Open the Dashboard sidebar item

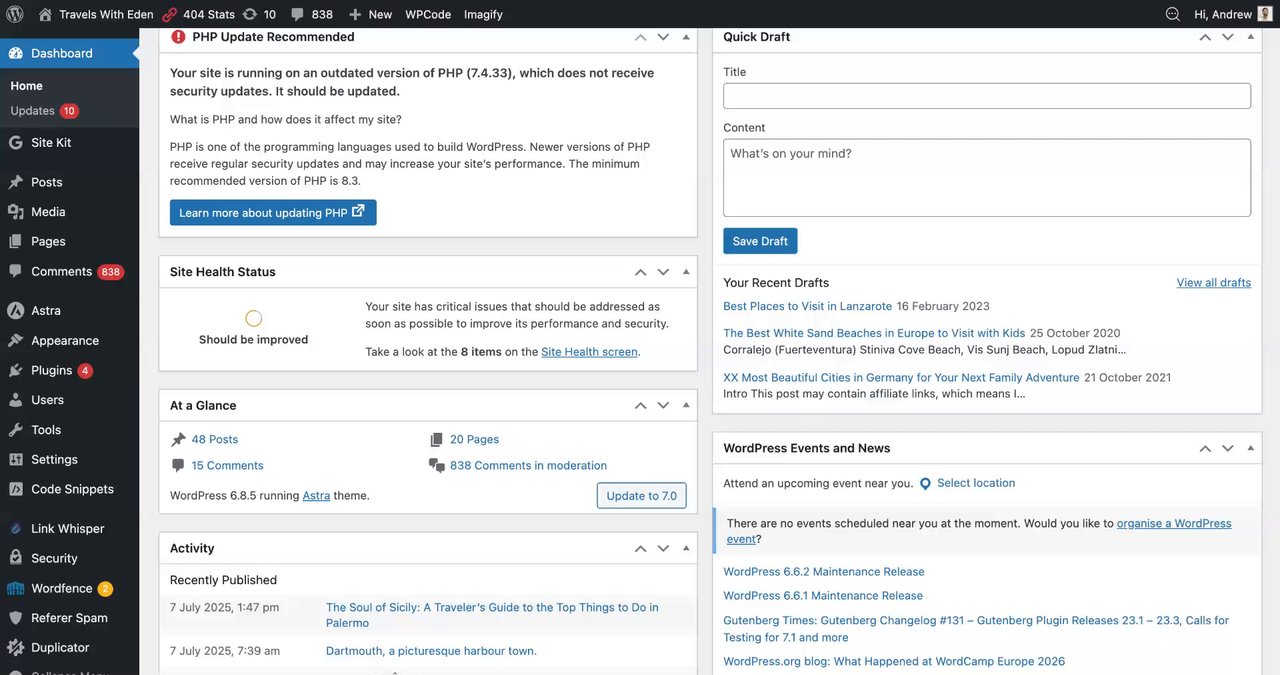70,53
